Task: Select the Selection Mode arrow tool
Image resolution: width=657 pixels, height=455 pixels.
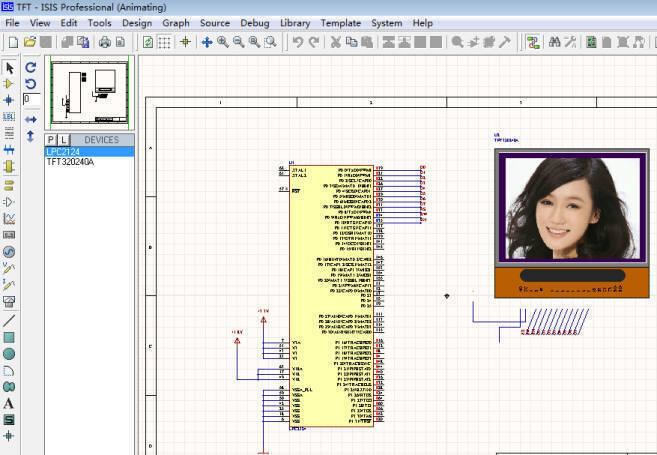Action: (10, 68)
